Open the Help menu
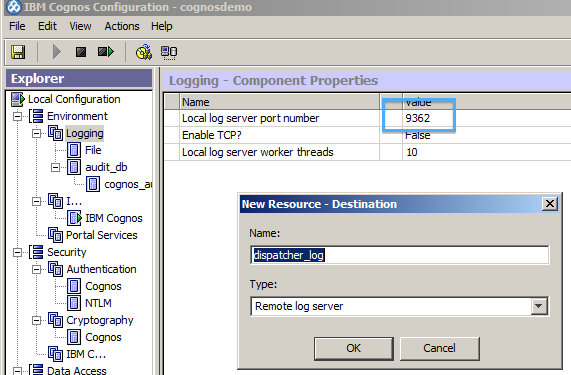Screen dimensions: 571x375 pos(162,26)
